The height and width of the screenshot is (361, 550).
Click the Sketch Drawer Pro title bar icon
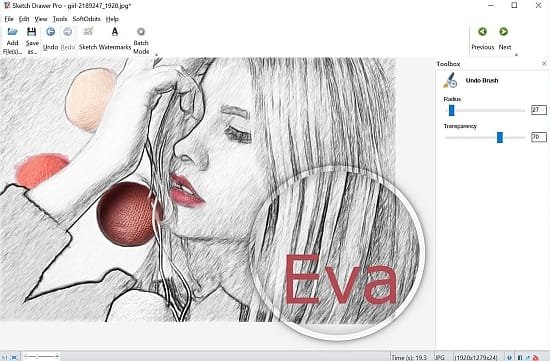[7, 5]
